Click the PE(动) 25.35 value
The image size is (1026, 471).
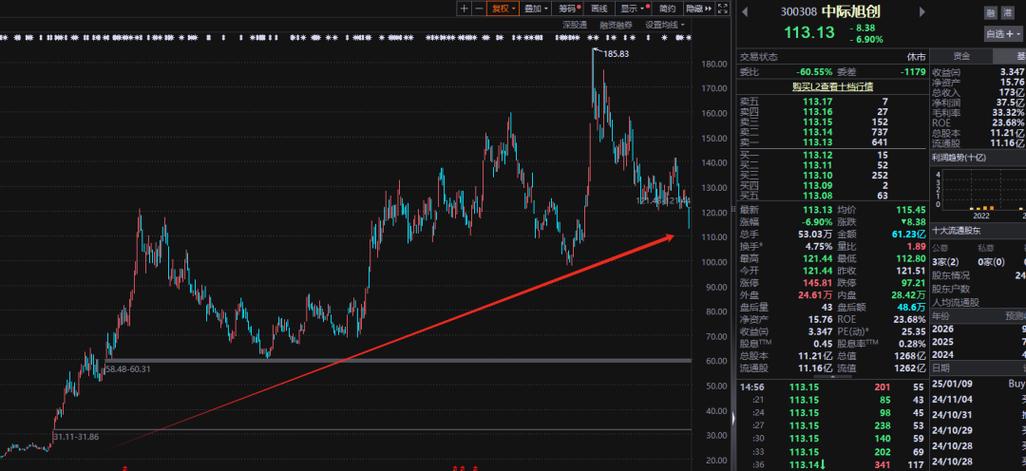(916, 332)
